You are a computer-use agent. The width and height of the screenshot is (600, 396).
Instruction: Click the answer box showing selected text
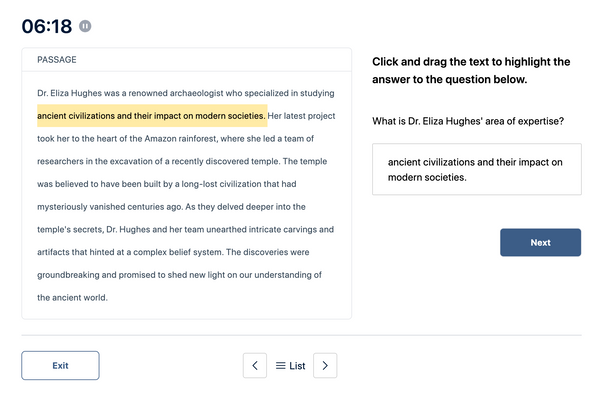pos(477,169)
